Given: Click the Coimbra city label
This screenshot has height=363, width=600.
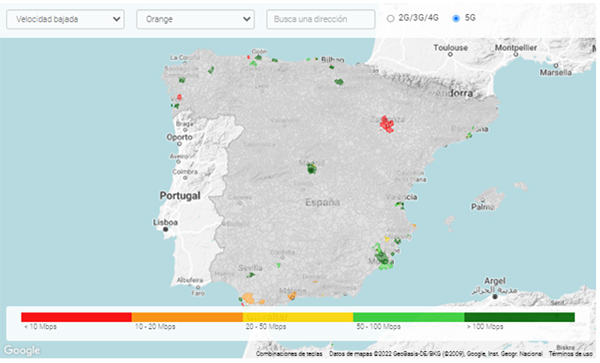Looking at the screenshot, I should 185,172.
